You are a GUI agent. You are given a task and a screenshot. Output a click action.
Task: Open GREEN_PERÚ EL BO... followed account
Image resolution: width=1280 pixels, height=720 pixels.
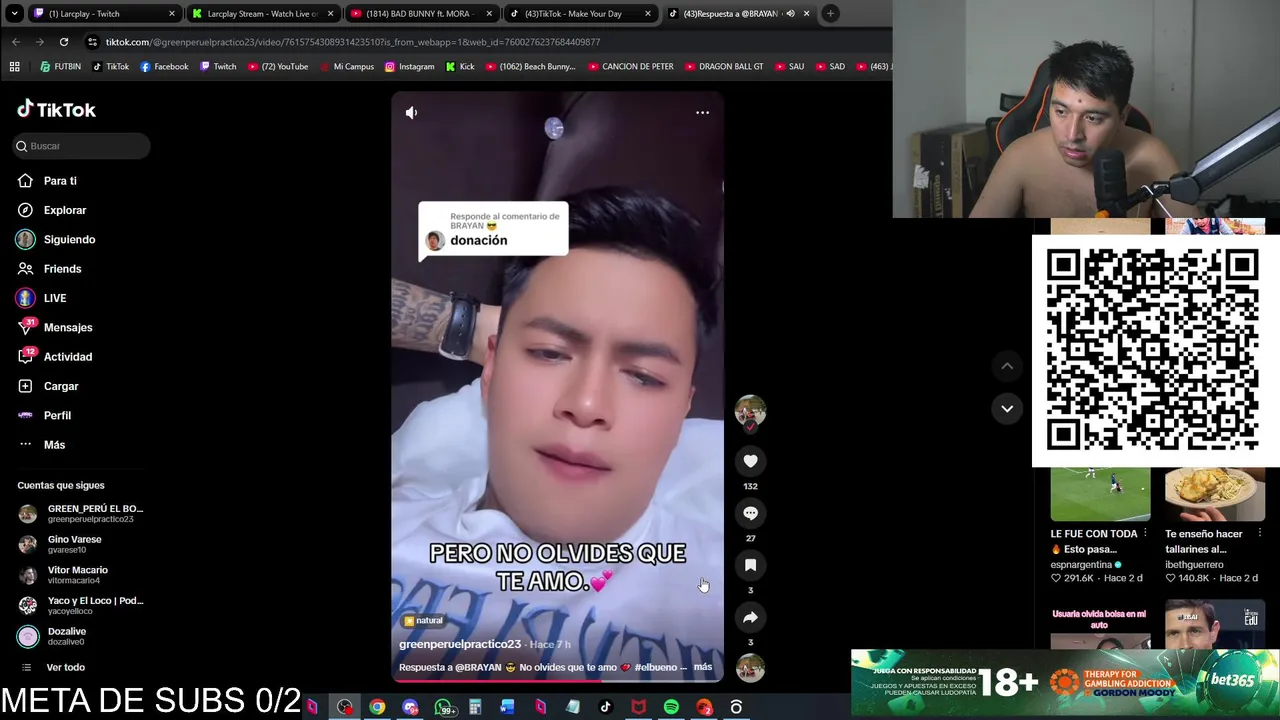tap(81, 513)
